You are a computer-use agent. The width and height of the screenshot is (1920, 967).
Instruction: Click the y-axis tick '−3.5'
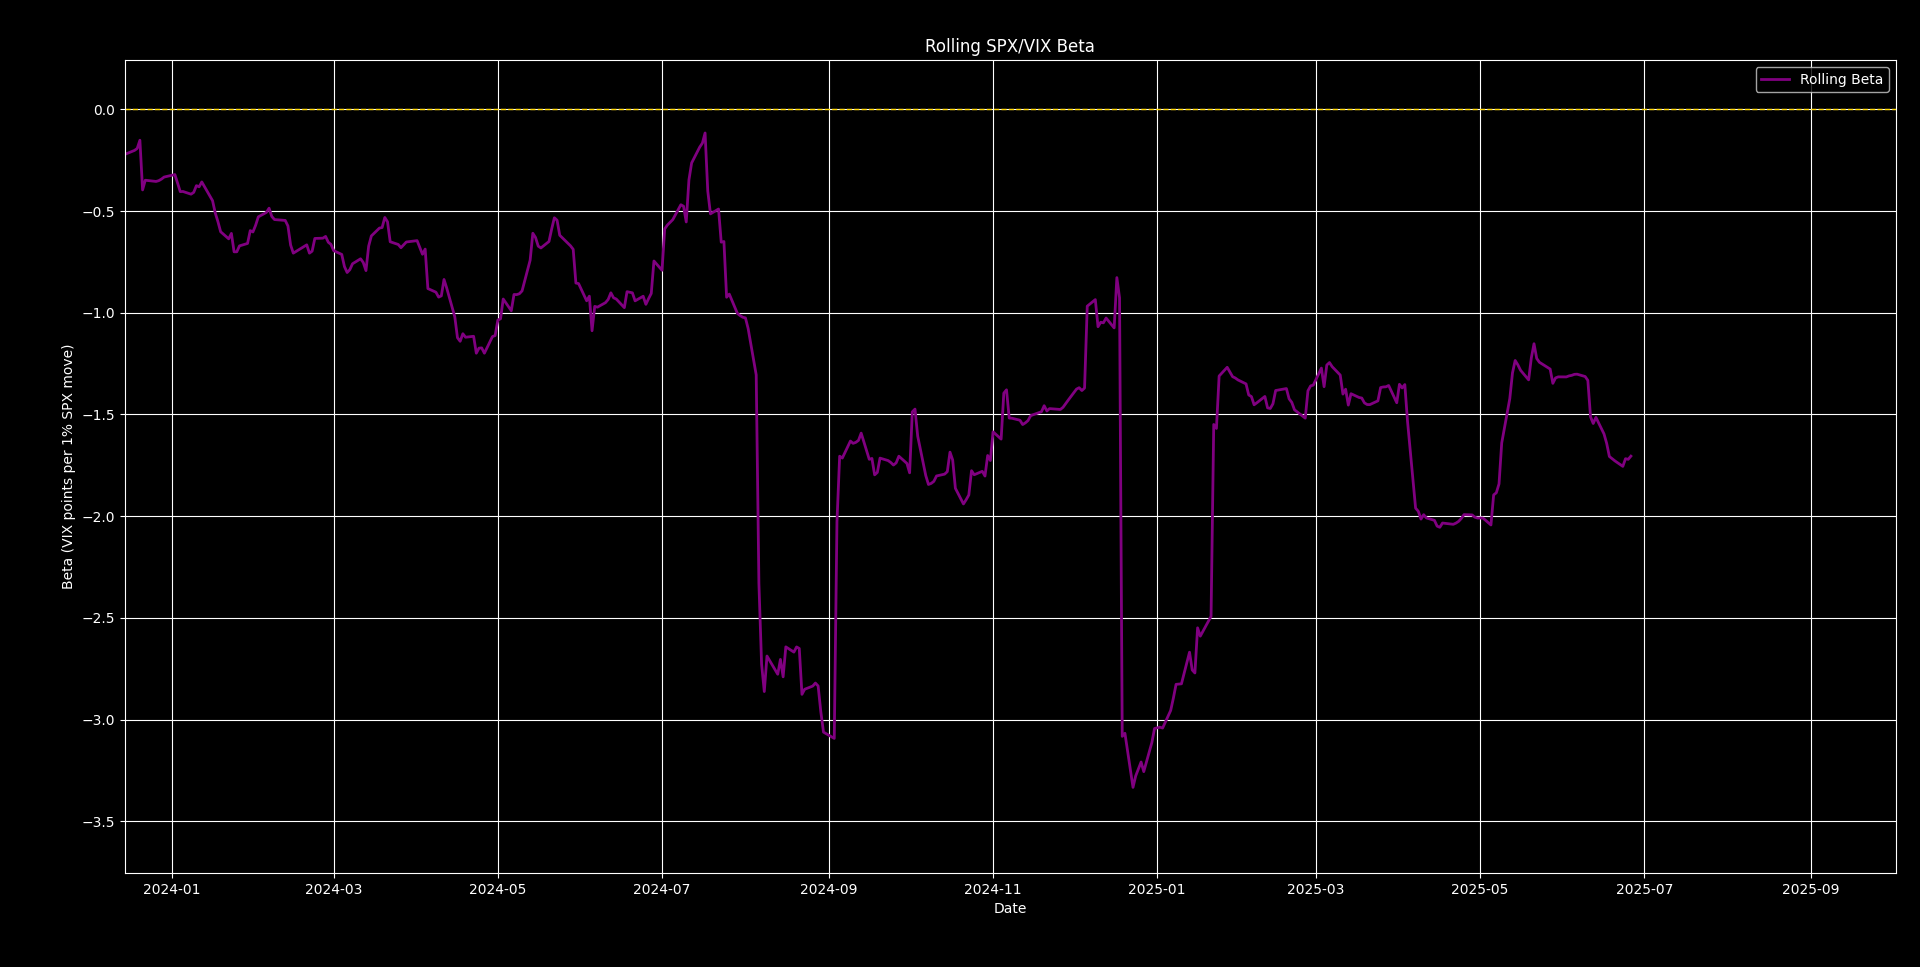98,822
